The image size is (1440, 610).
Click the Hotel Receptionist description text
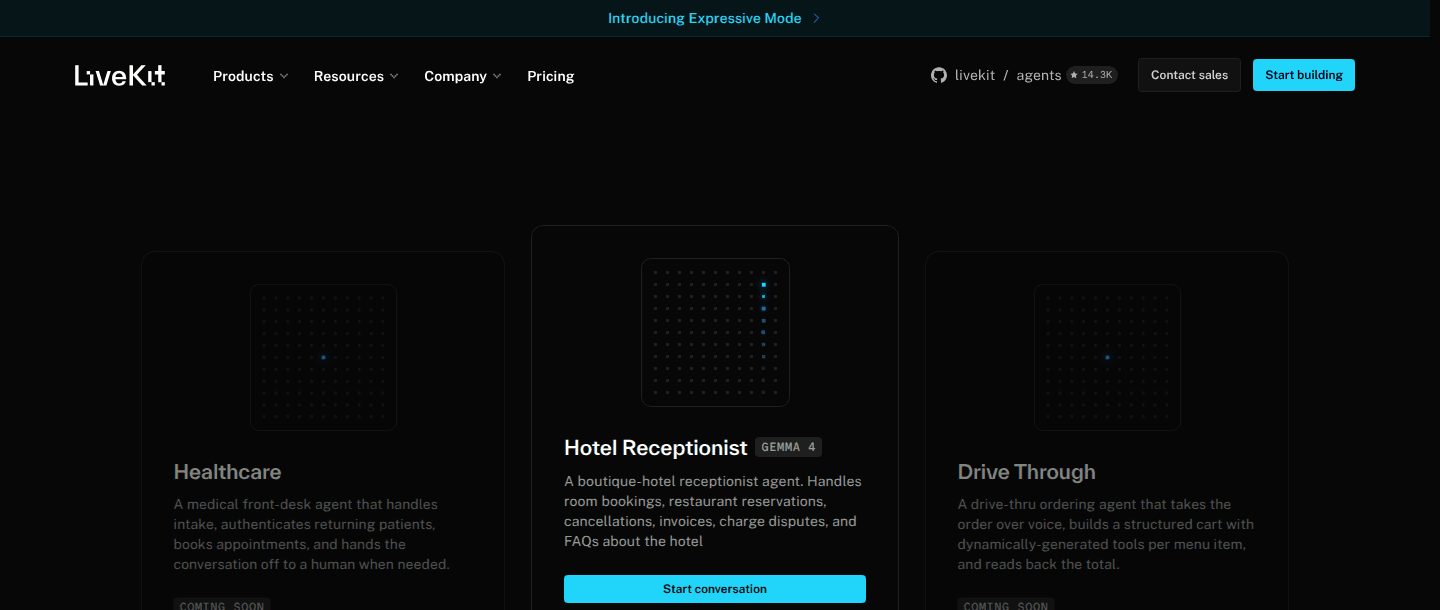pyautogui.click(x=713, y=511)
